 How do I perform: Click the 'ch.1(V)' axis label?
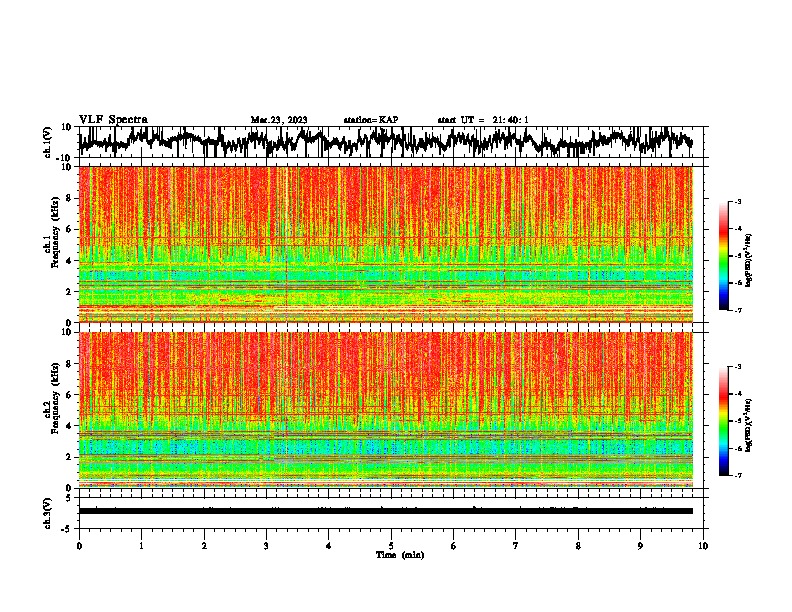[48, 142]
